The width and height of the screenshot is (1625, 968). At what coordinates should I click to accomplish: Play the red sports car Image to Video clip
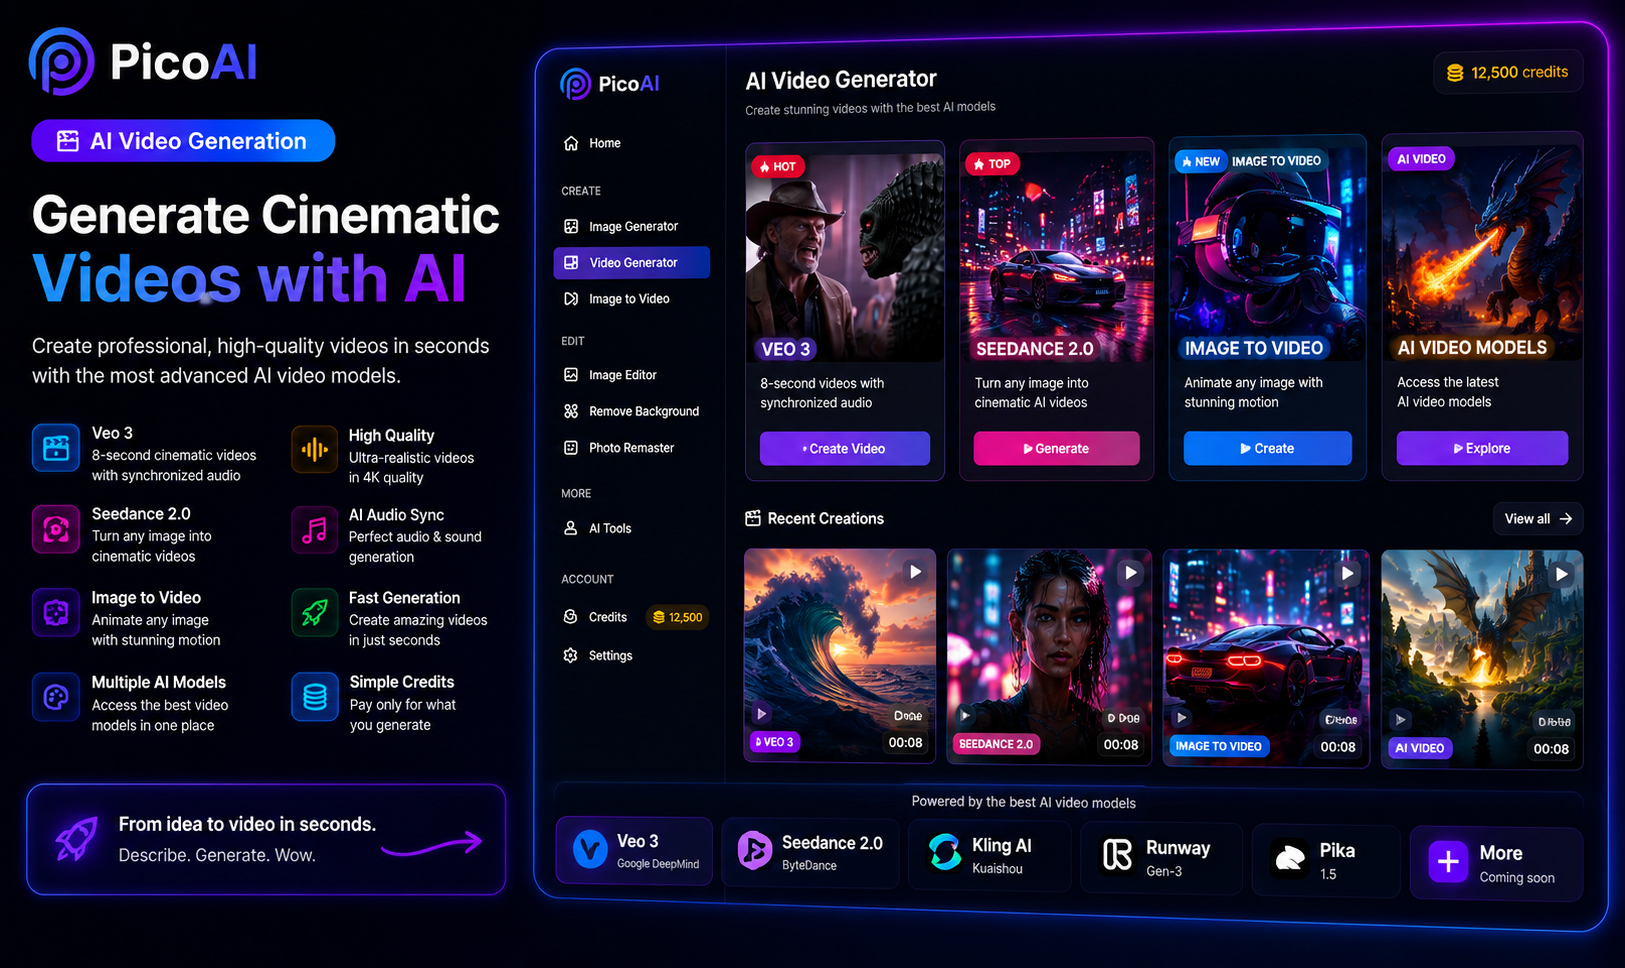pos(1347,573)
